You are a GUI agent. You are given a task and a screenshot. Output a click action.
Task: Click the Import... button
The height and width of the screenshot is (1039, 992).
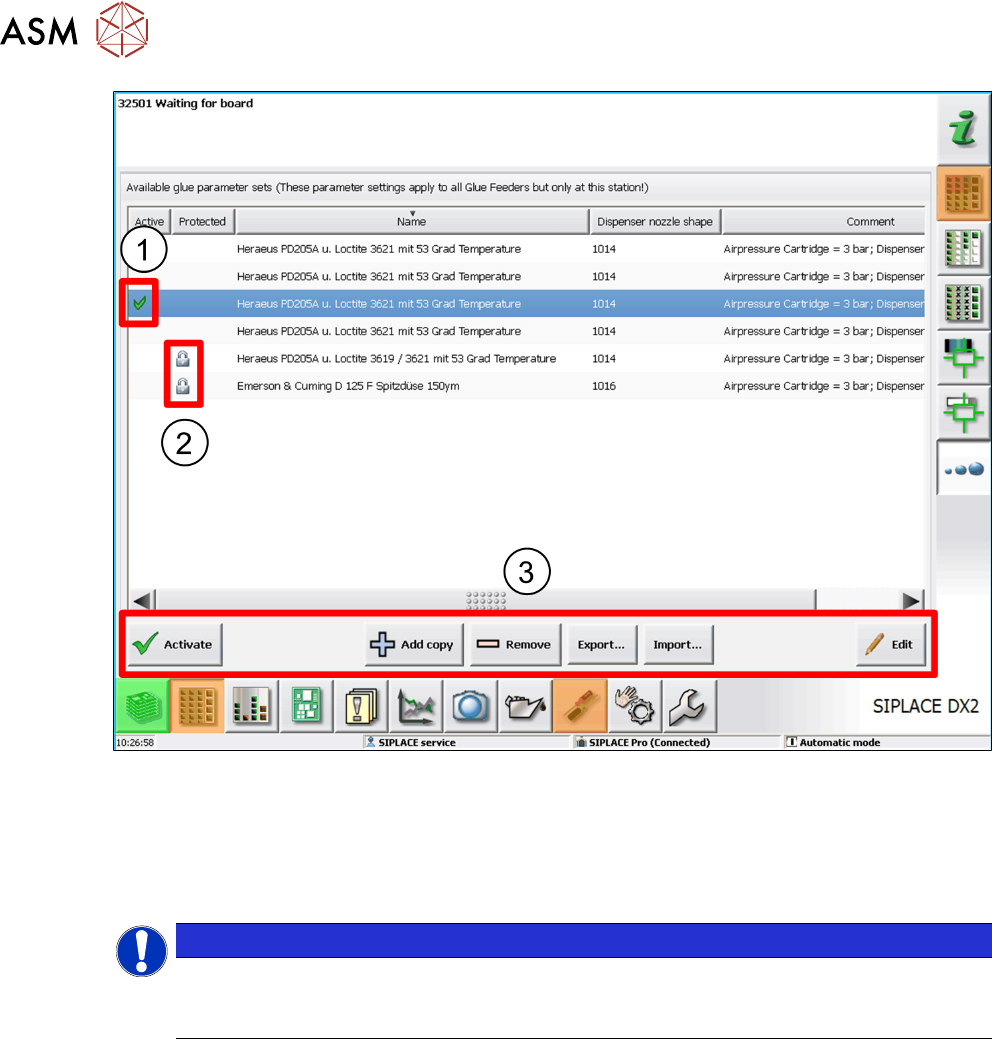(678, 644)
